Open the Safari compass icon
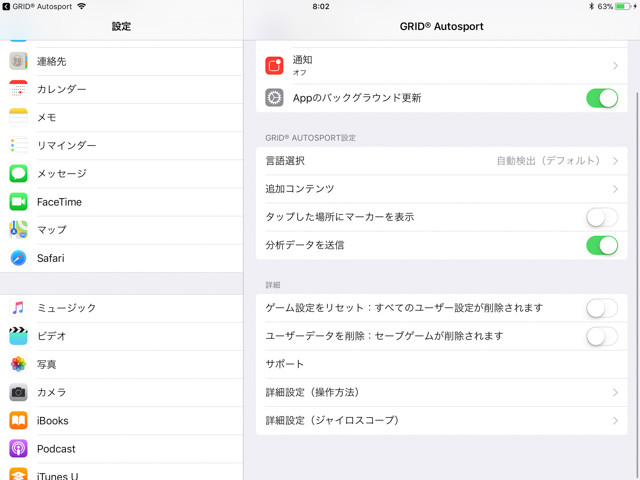Viewport: 640px width, 480px height. click(x=18, y=258)
